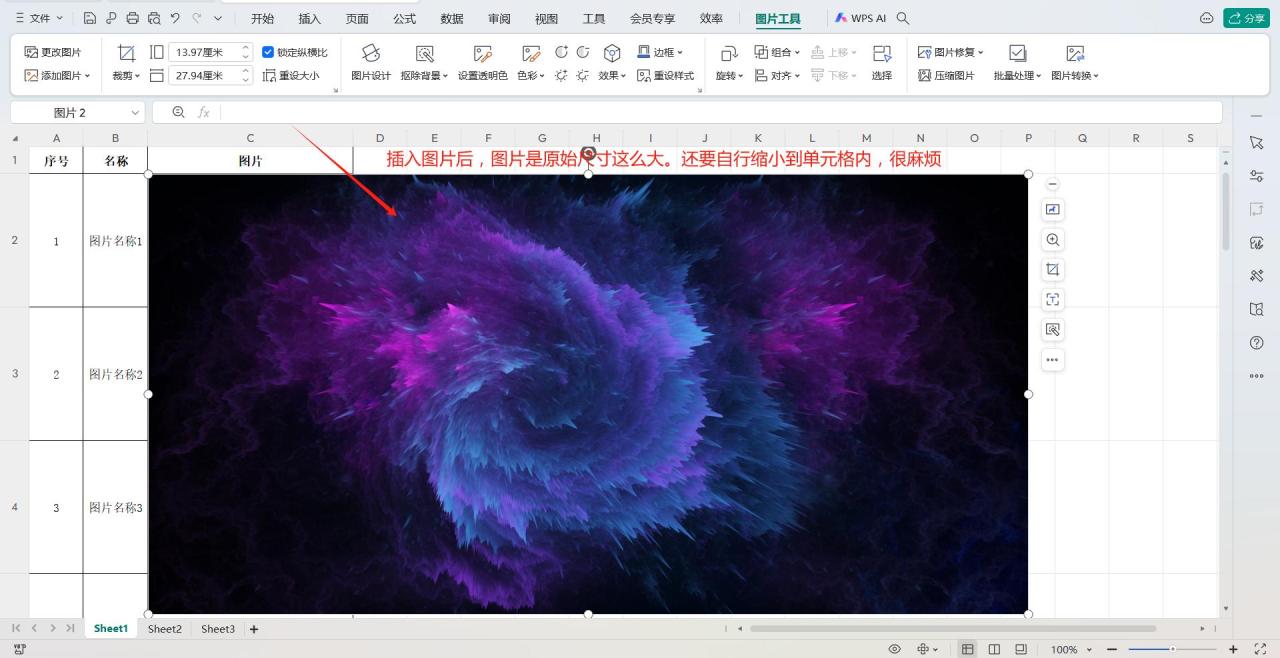Click 更改图片 change picture

52,52
